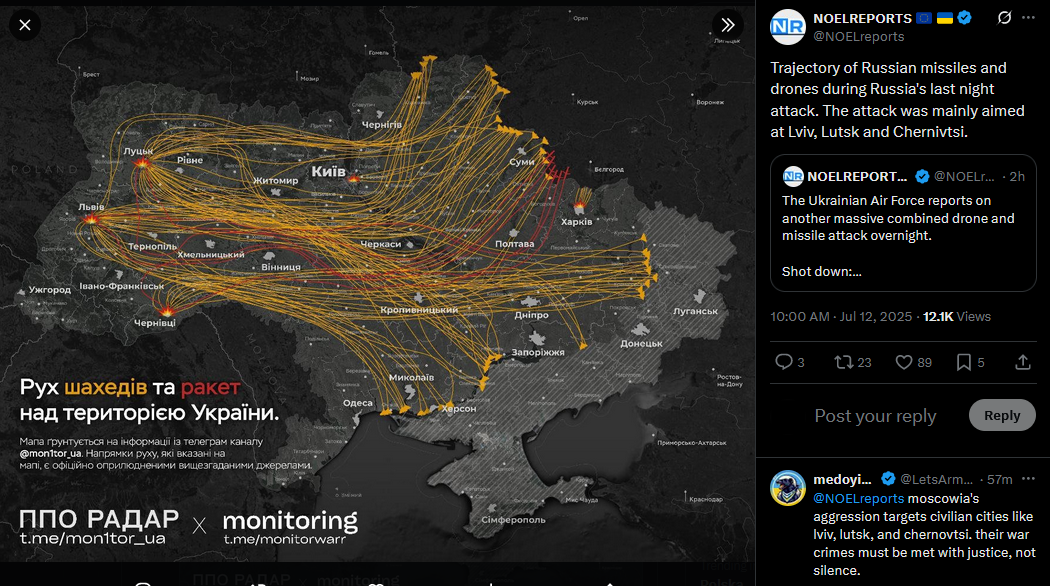Open the quoted NOELREPORTS post card
The image size is (1050, 586).
pyautogui.click(x=903, y=223)
